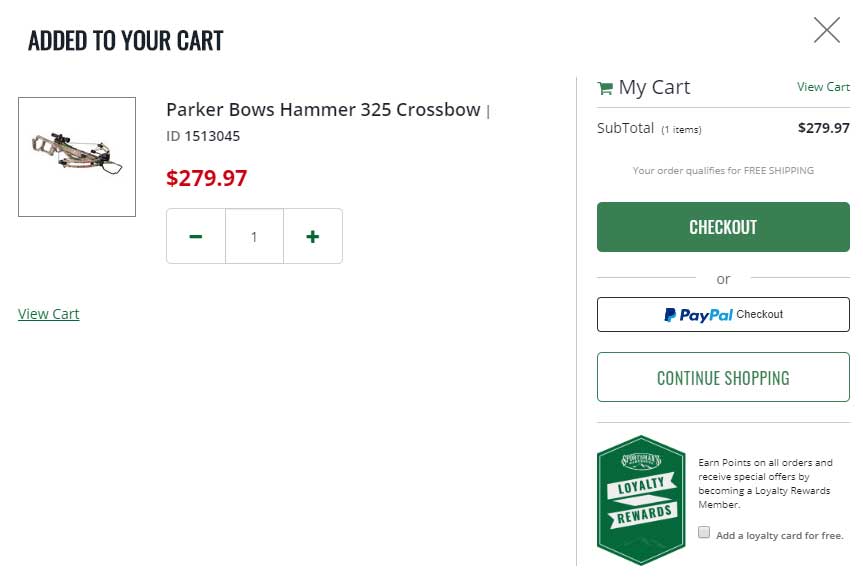863x579 pixels.
Task: Open View Cart link beside My Cart
Action: [823, 87]
